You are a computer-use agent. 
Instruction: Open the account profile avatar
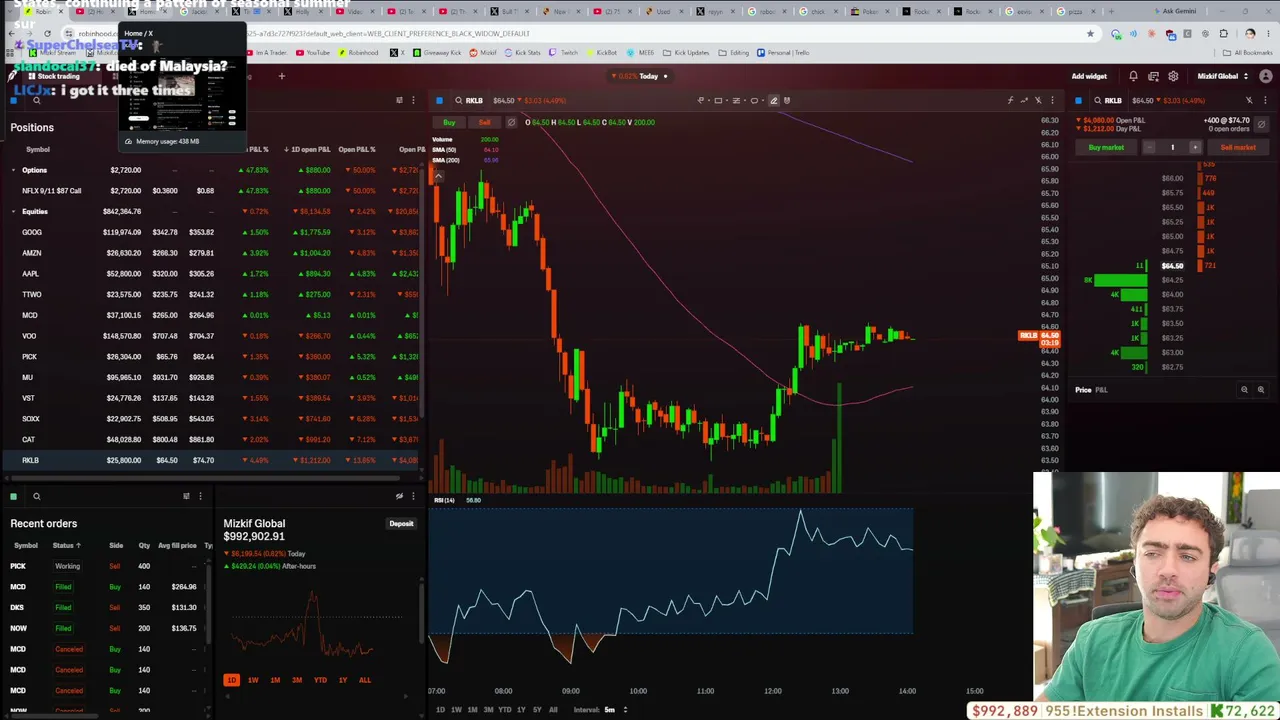click(x=1265, y=76)
